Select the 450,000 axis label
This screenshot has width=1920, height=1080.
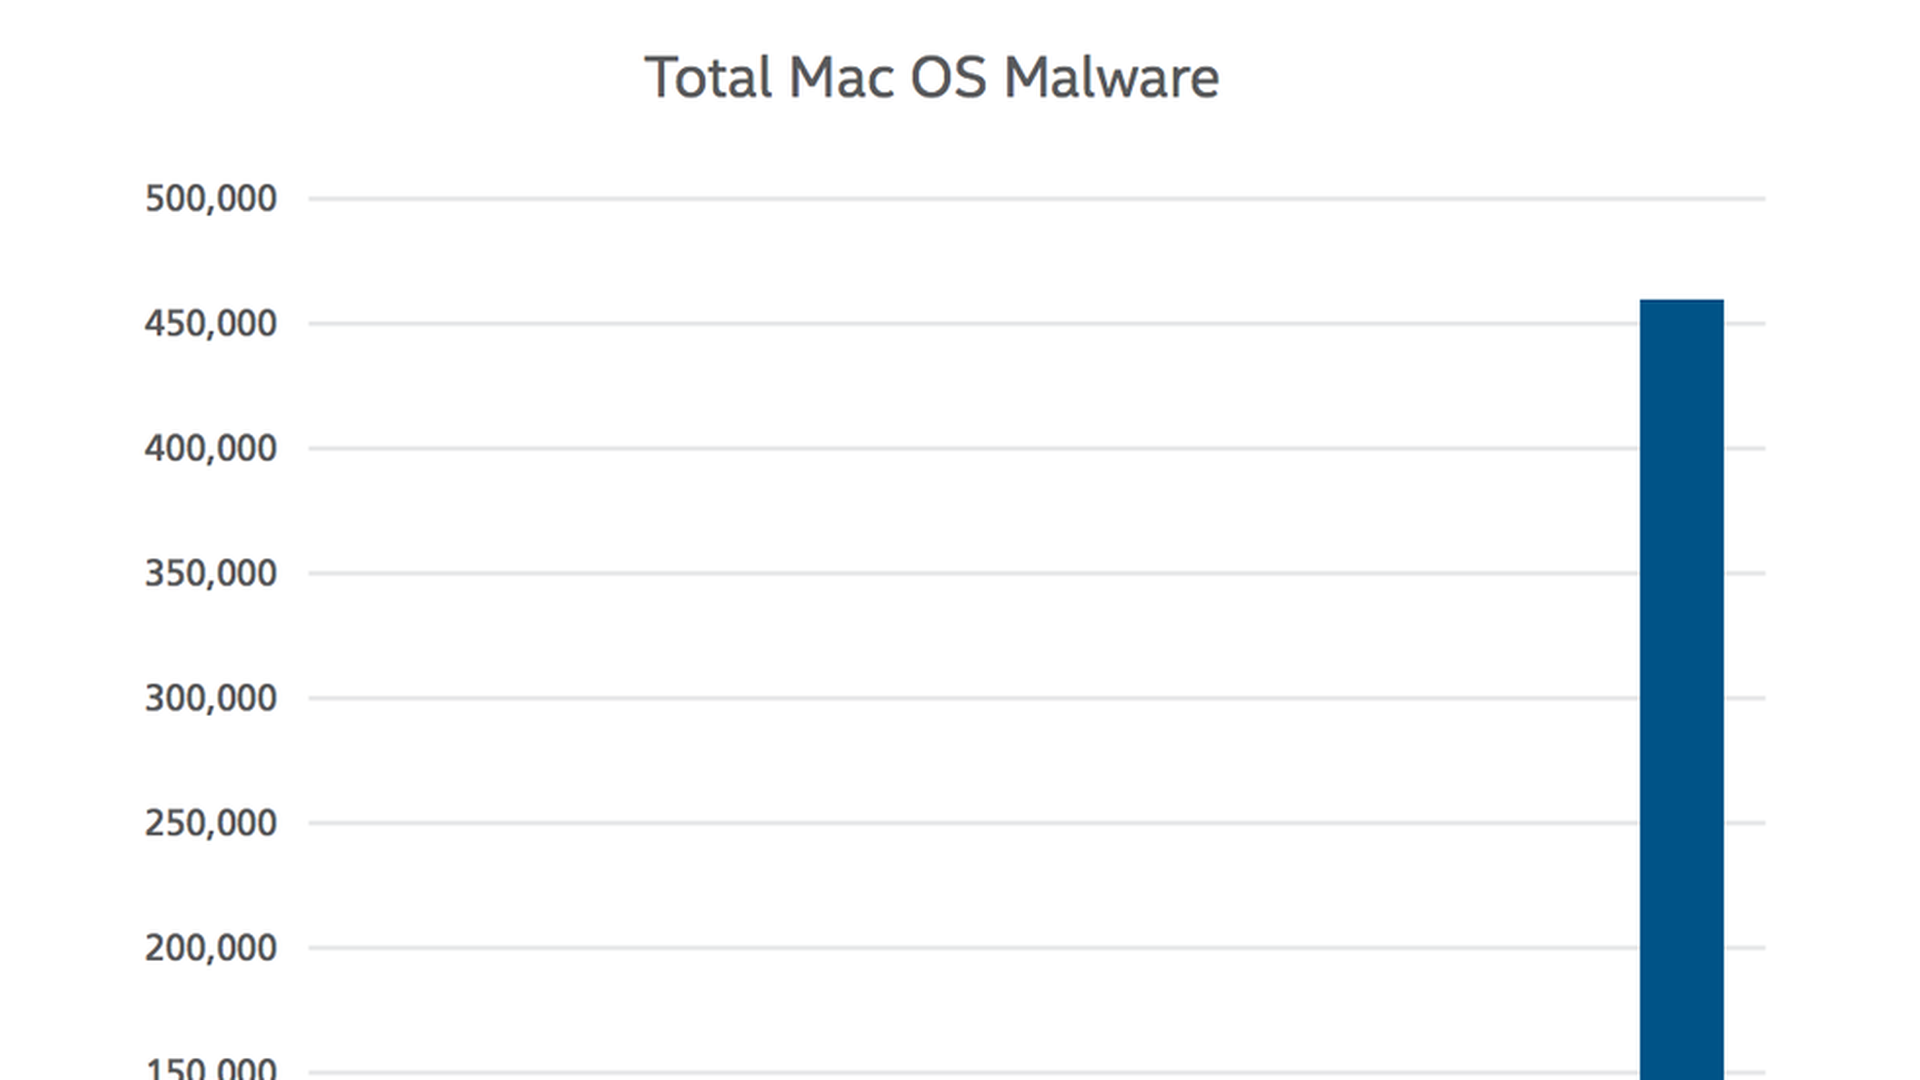pos(211,323)
